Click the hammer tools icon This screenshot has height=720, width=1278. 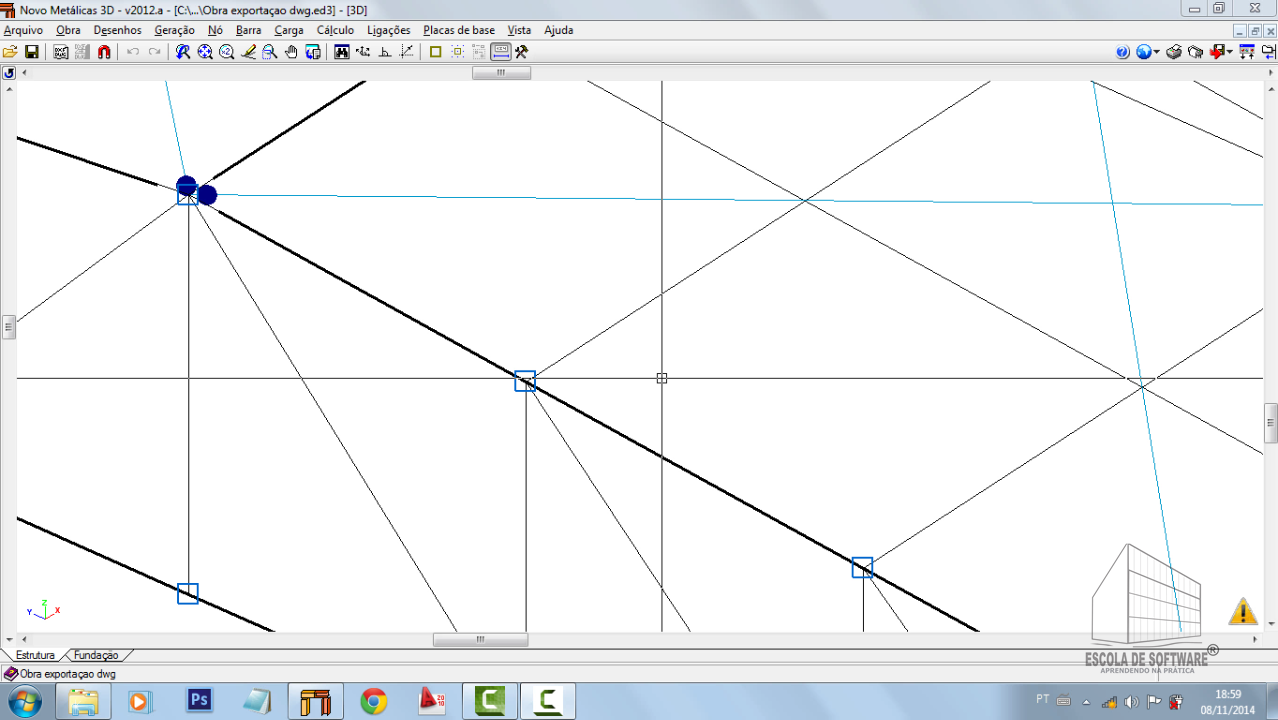[521, 52]
